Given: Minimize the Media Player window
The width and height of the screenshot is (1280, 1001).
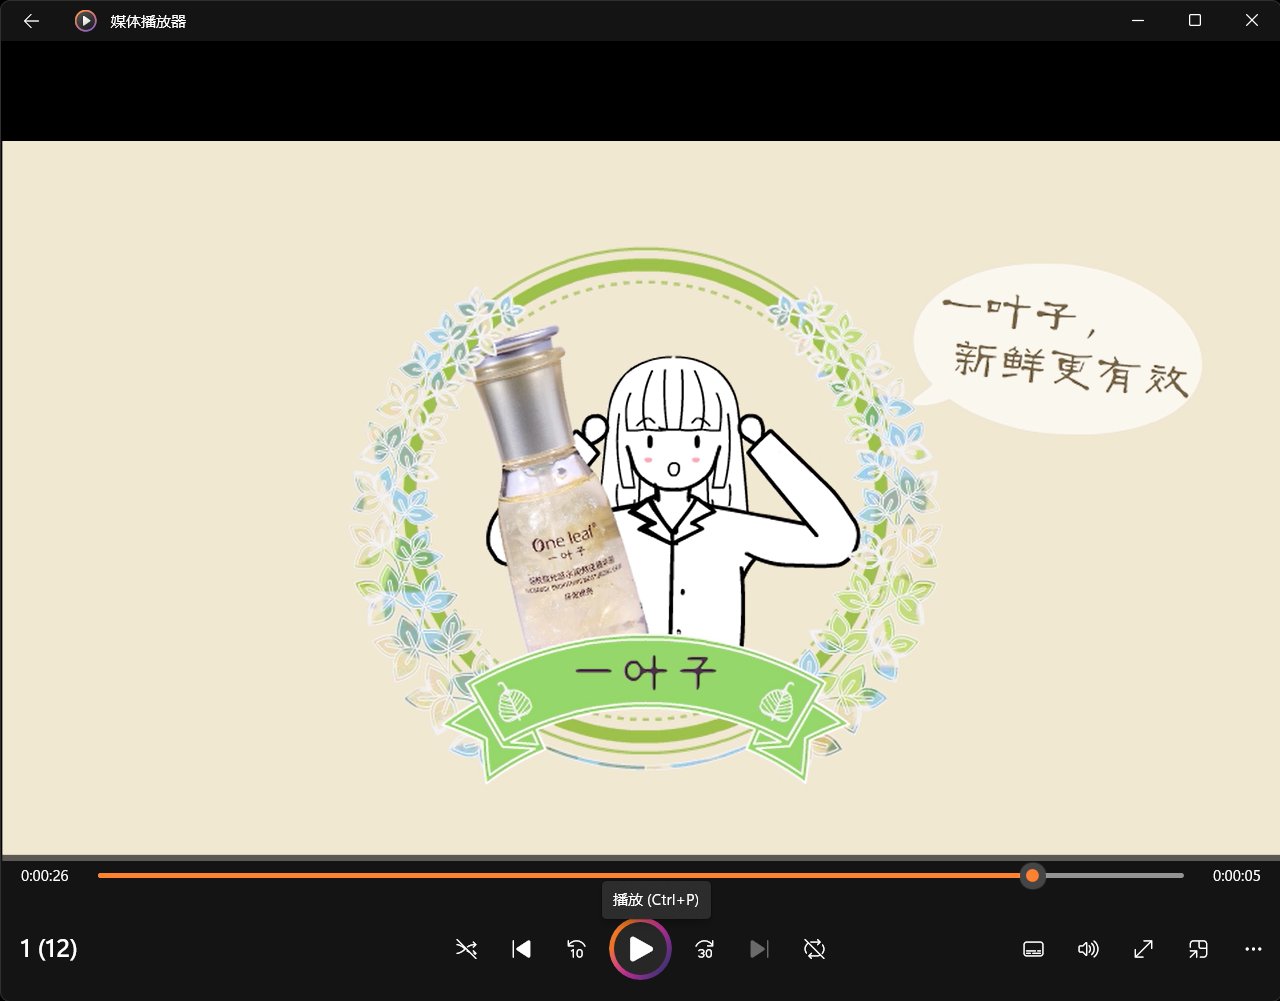Looking at the screenshot, I should click(1138, 21).
